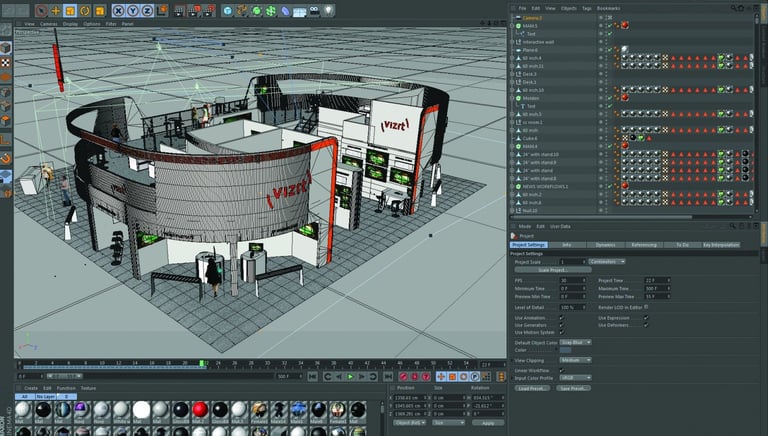Toggle Y-axis lock button
Screen dimensions: 768x436
point(133,10)
